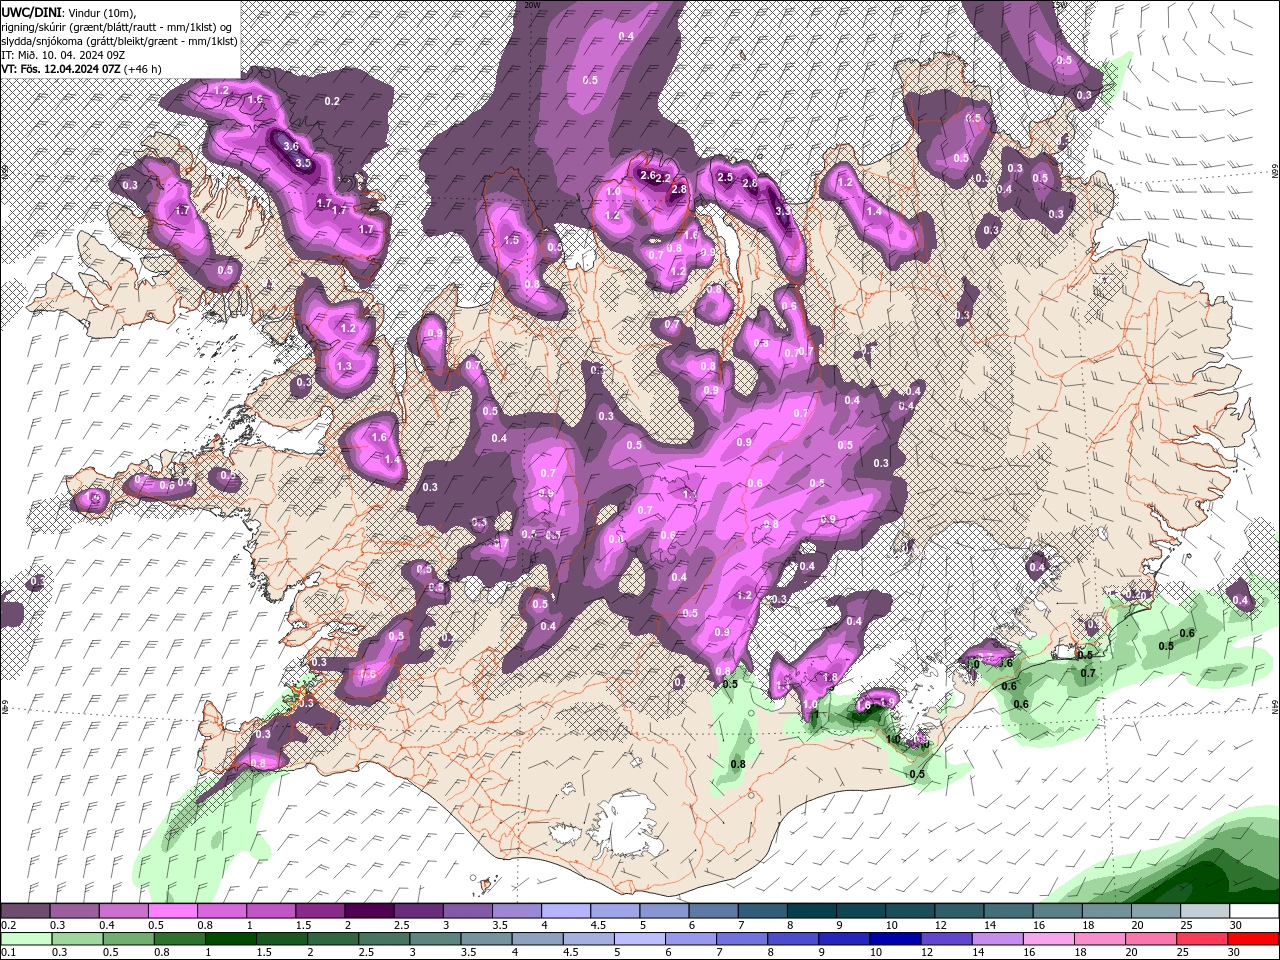
Task: Pick the dark green 1 swatch in bottom legend row
Action: click(231, 939)
